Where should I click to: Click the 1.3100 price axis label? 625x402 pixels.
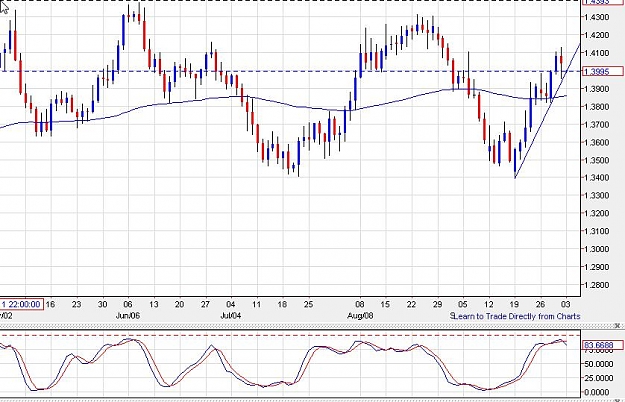[x=597, y=231]
